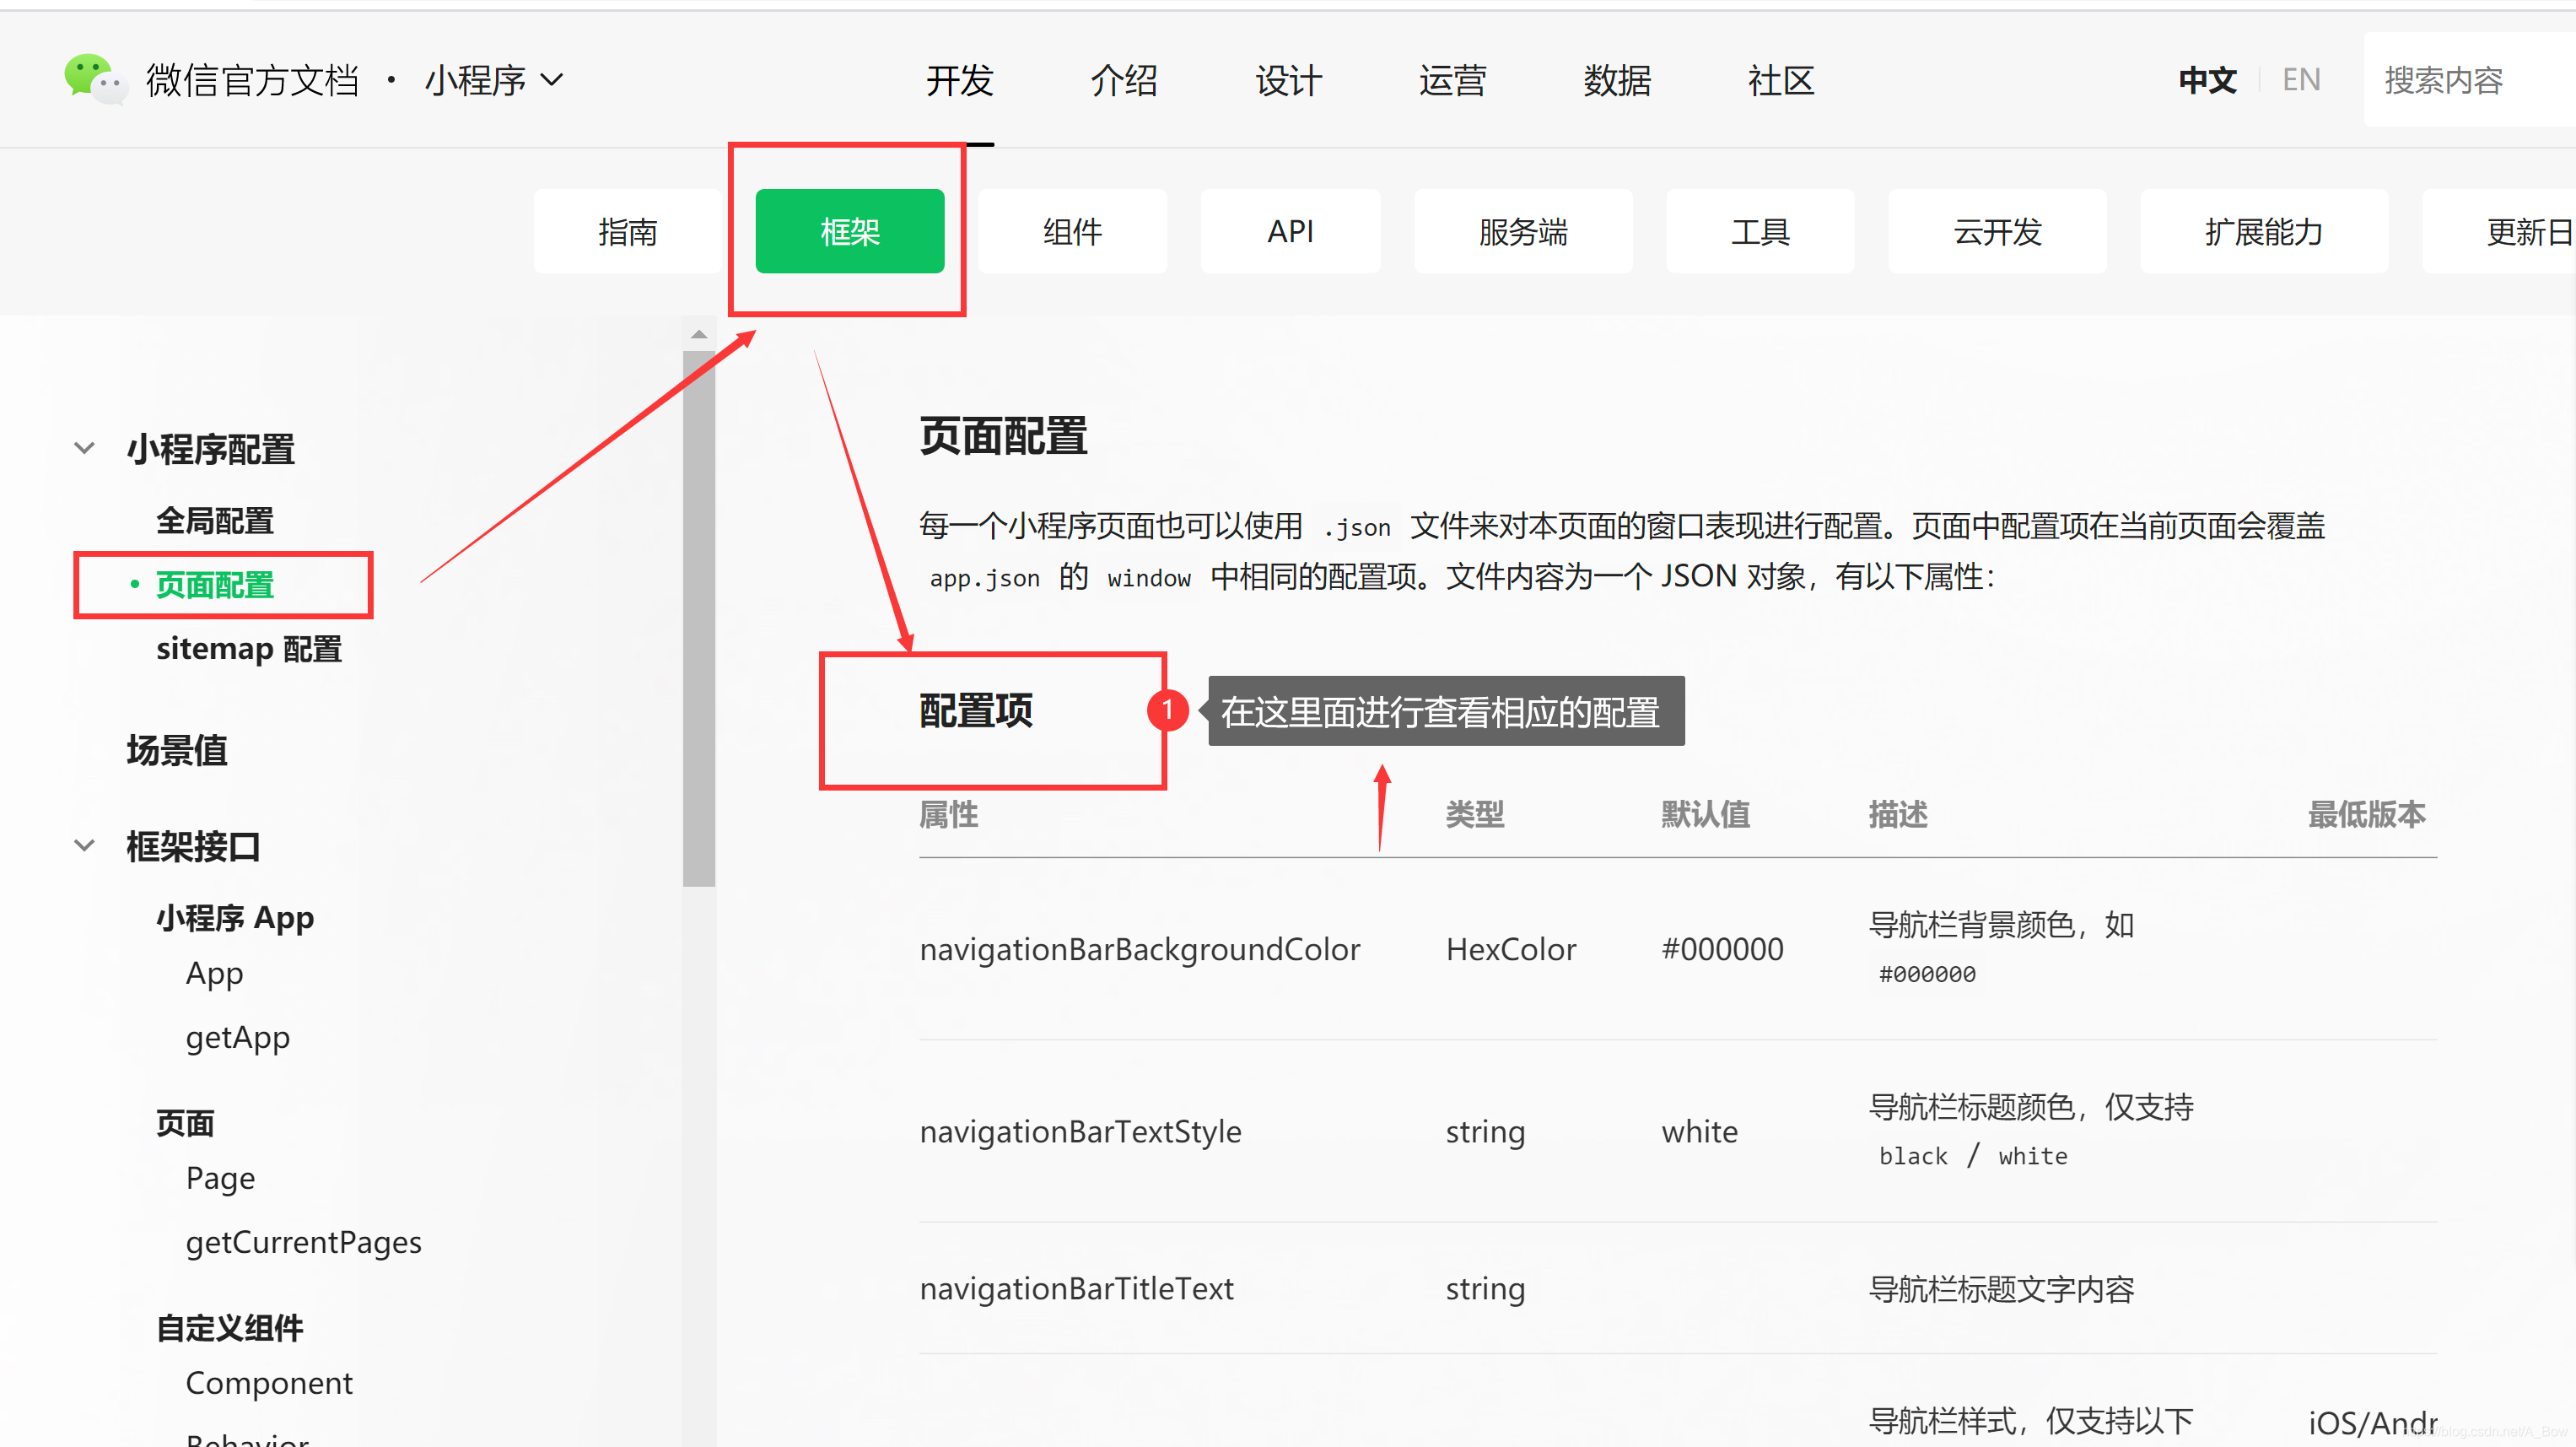The height and width of the screenshot is (1447, 2576).
Task: Click the 配置项 section heading
Action: coord(976,711)
